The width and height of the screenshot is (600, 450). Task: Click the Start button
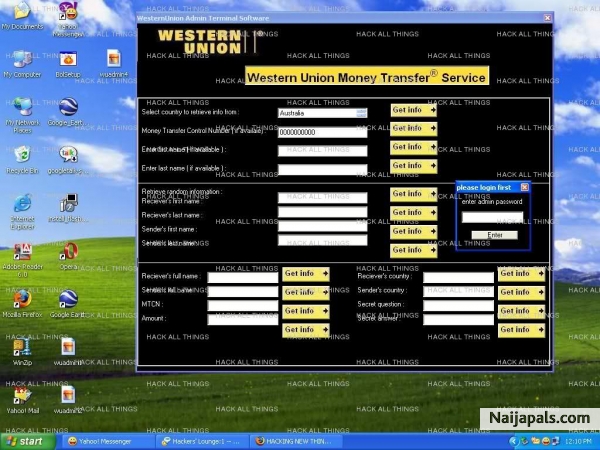pos(28,442)
